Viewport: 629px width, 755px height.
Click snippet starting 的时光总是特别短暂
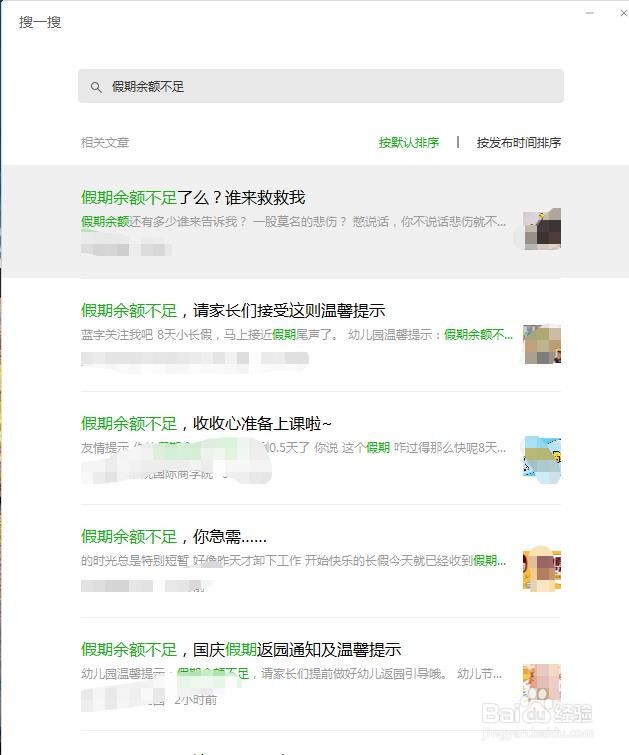(x=293, y=560)
